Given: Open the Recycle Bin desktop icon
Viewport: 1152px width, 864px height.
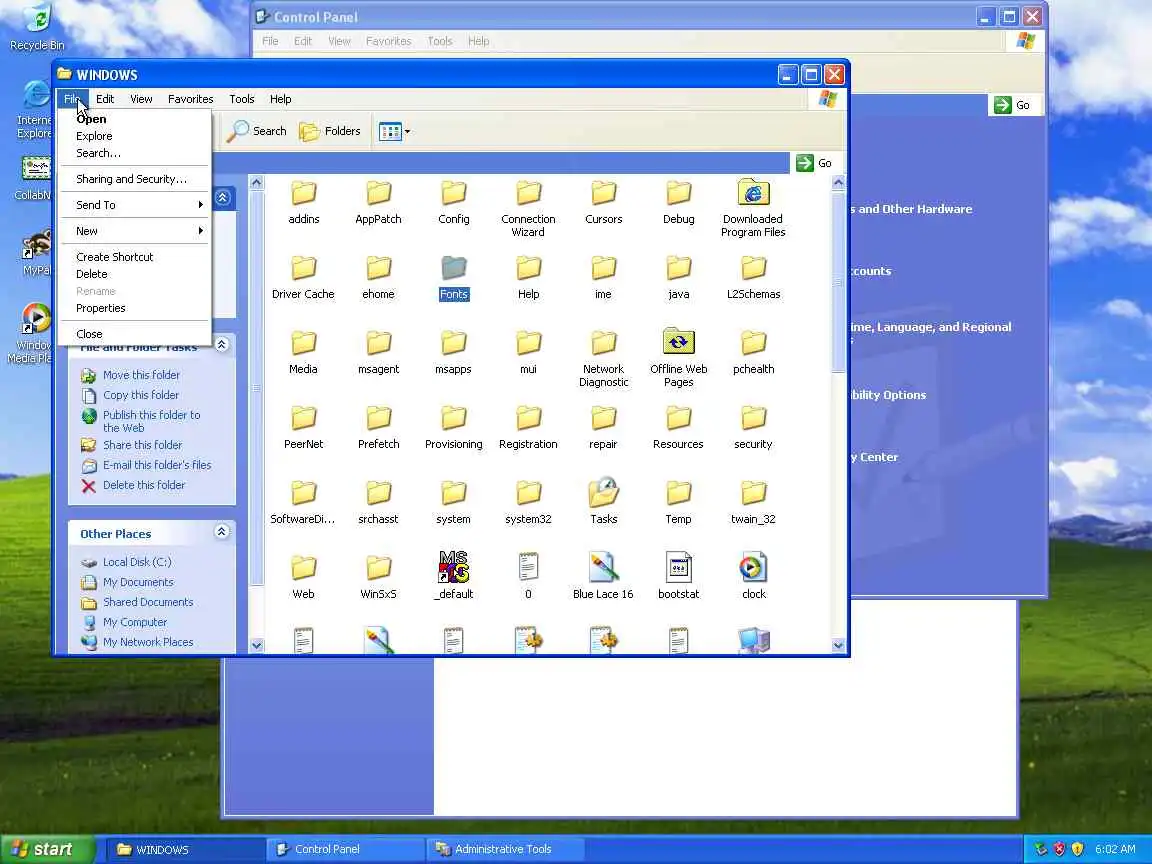Looking at the screenshot, I should coord(37,26).
